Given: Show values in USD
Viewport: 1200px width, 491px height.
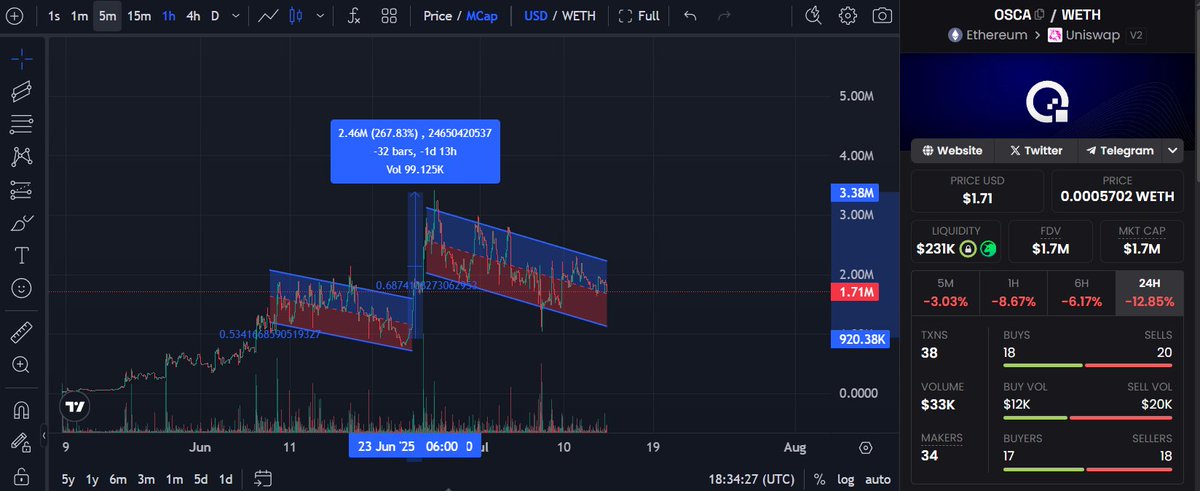Looking at the screenshot, I should (538, 16).
